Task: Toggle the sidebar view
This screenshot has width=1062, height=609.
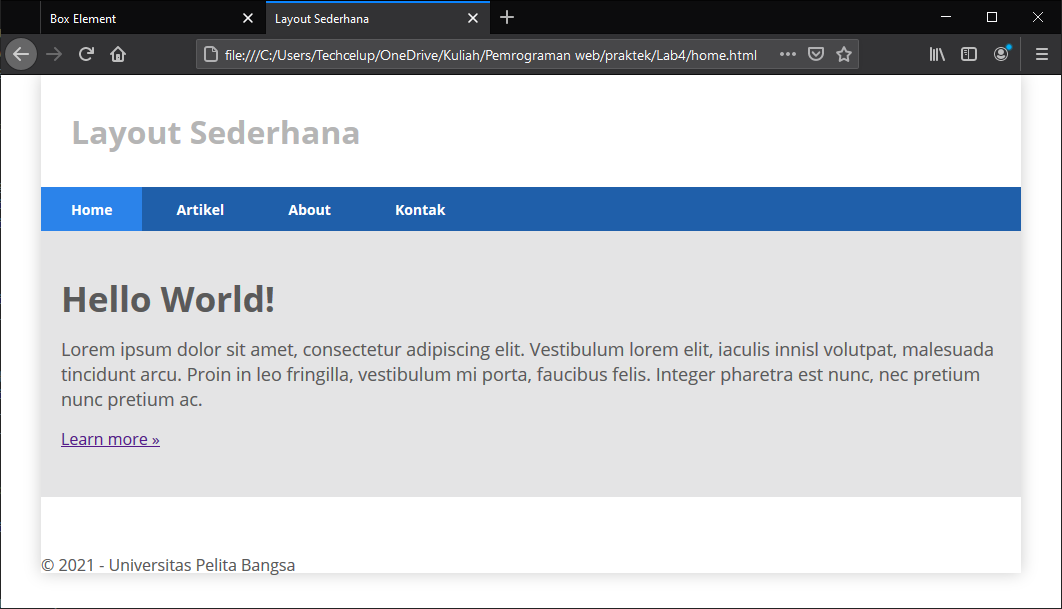Action: click(969, 54)
